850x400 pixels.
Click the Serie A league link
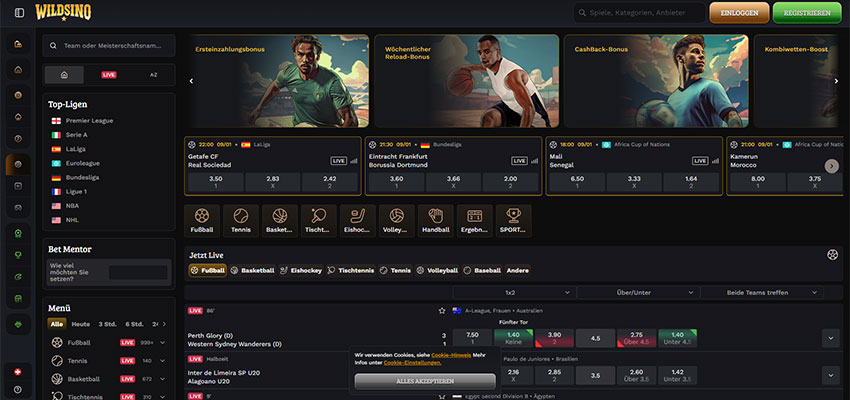click(x=76, y=134)
